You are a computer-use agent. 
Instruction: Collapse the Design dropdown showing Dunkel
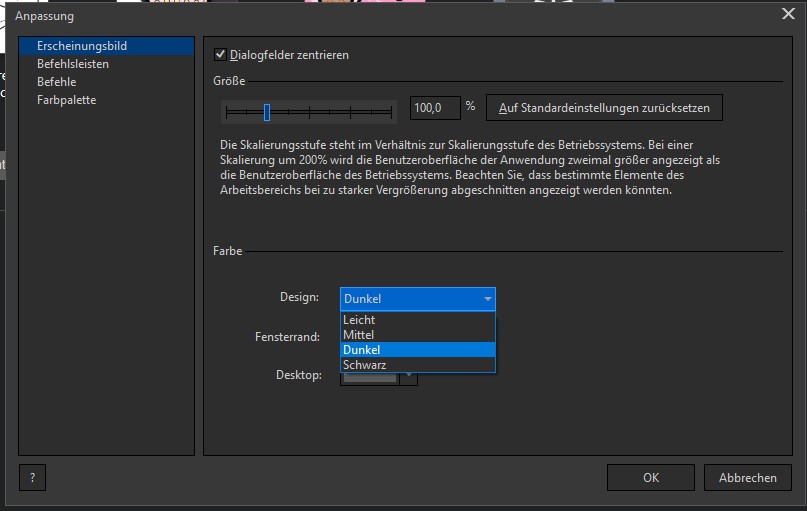(417, 299)
